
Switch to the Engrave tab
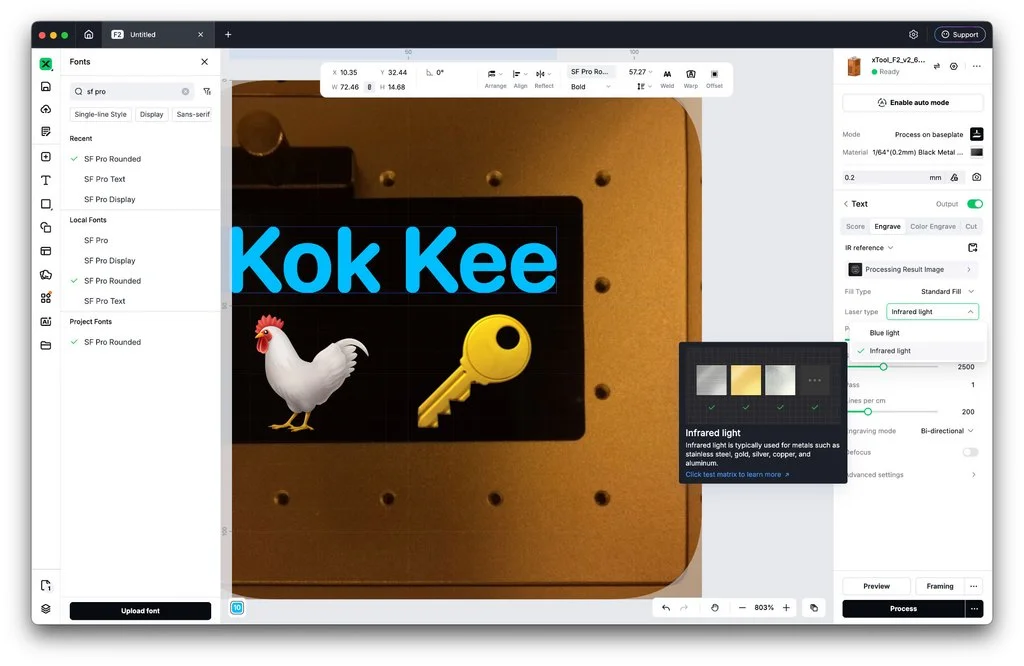tap(887, 227)
